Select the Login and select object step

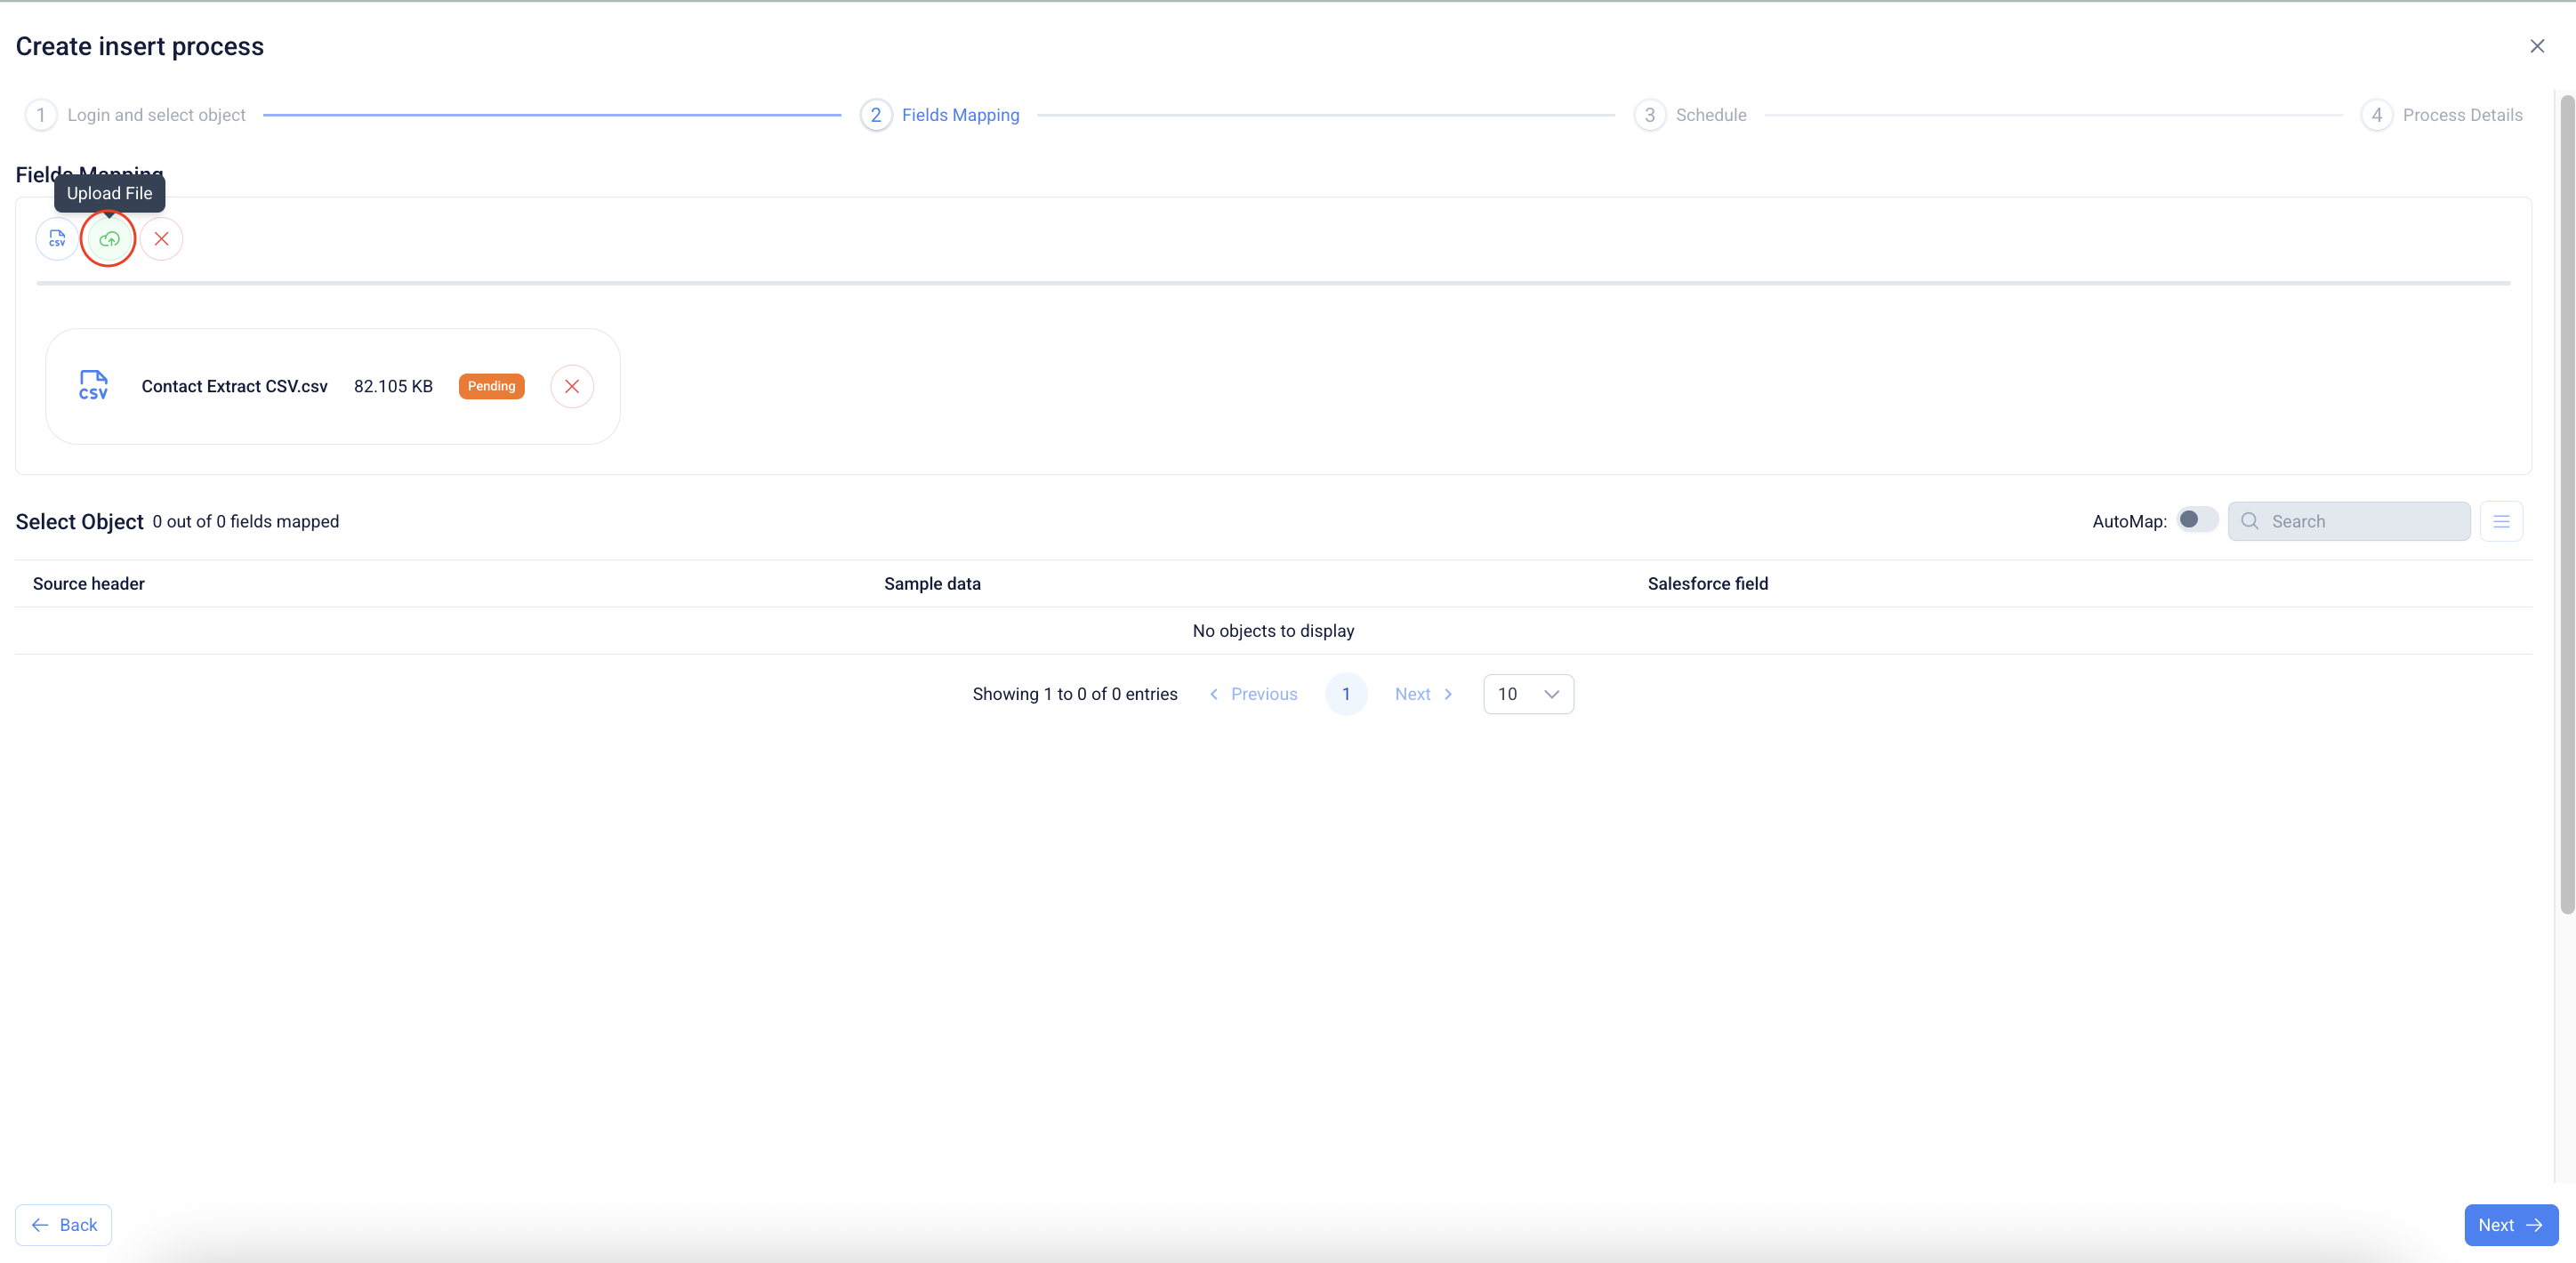pos(155,115)
